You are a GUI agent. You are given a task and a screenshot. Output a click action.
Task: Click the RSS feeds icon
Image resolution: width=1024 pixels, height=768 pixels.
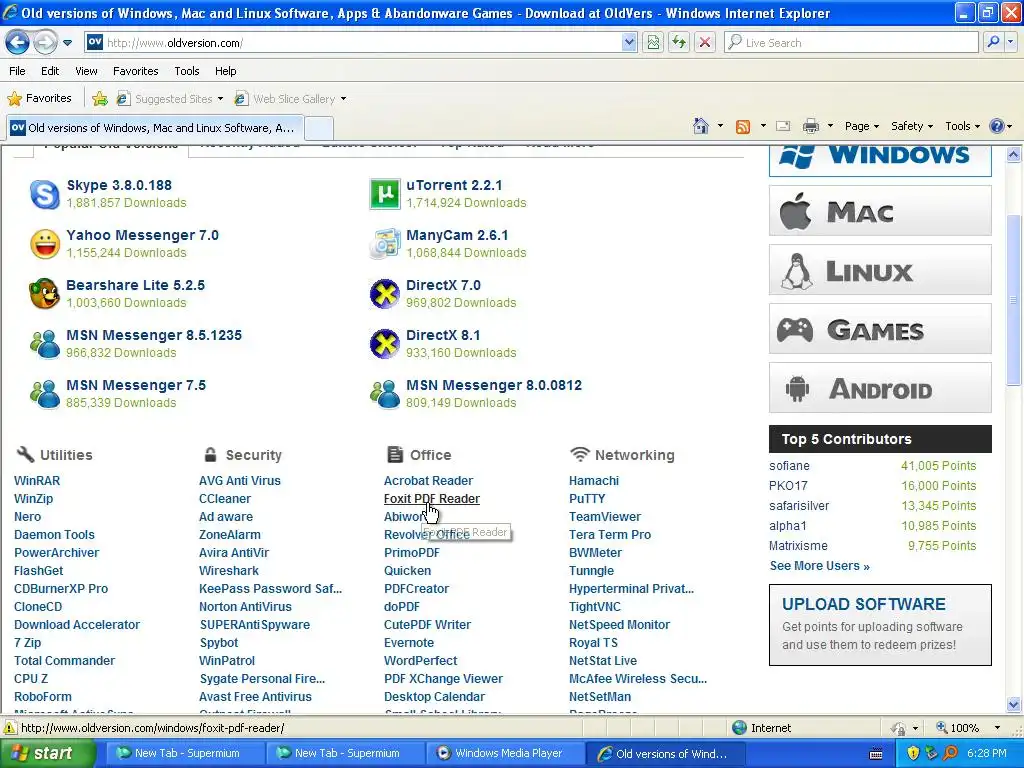[743, 126]
